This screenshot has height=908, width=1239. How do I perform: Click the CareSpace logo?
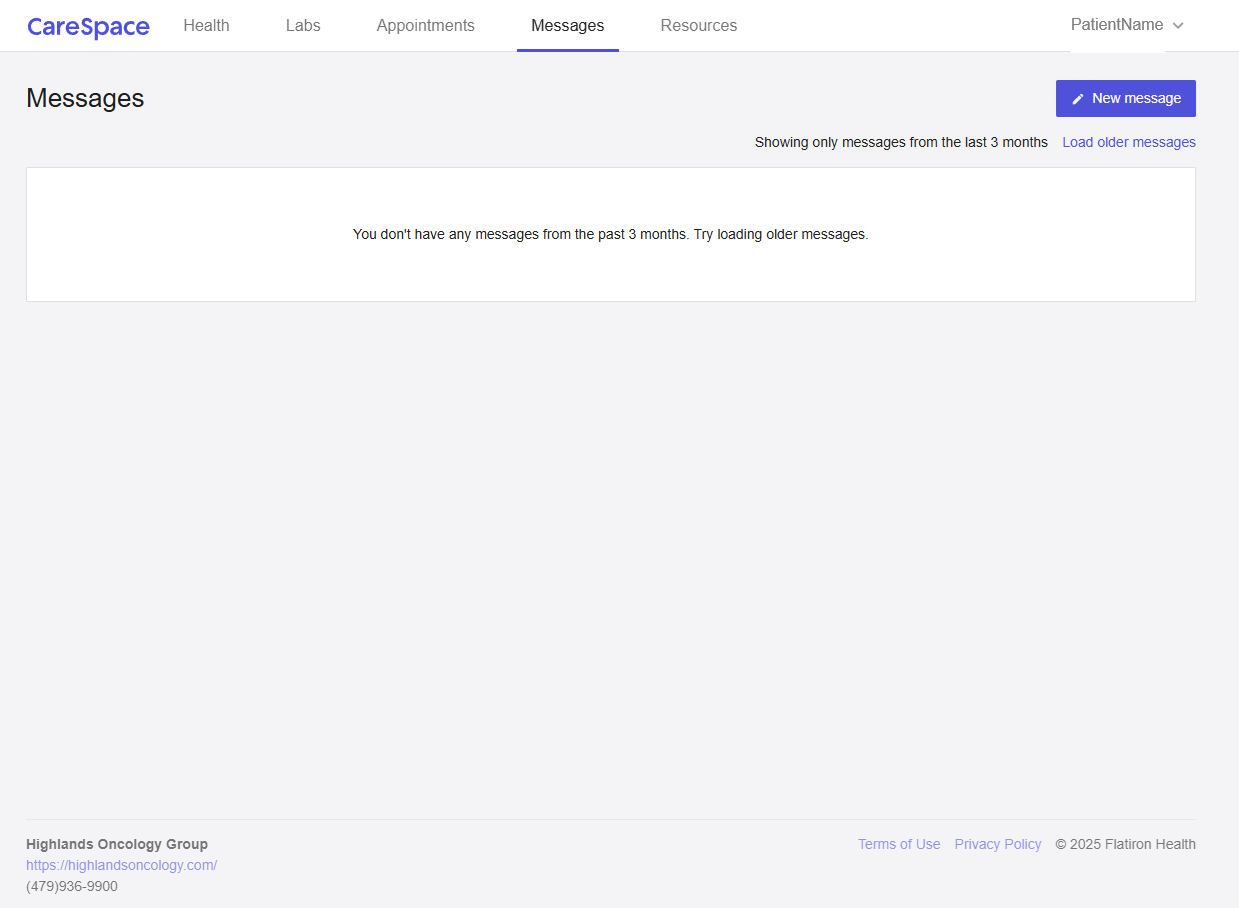88,27
